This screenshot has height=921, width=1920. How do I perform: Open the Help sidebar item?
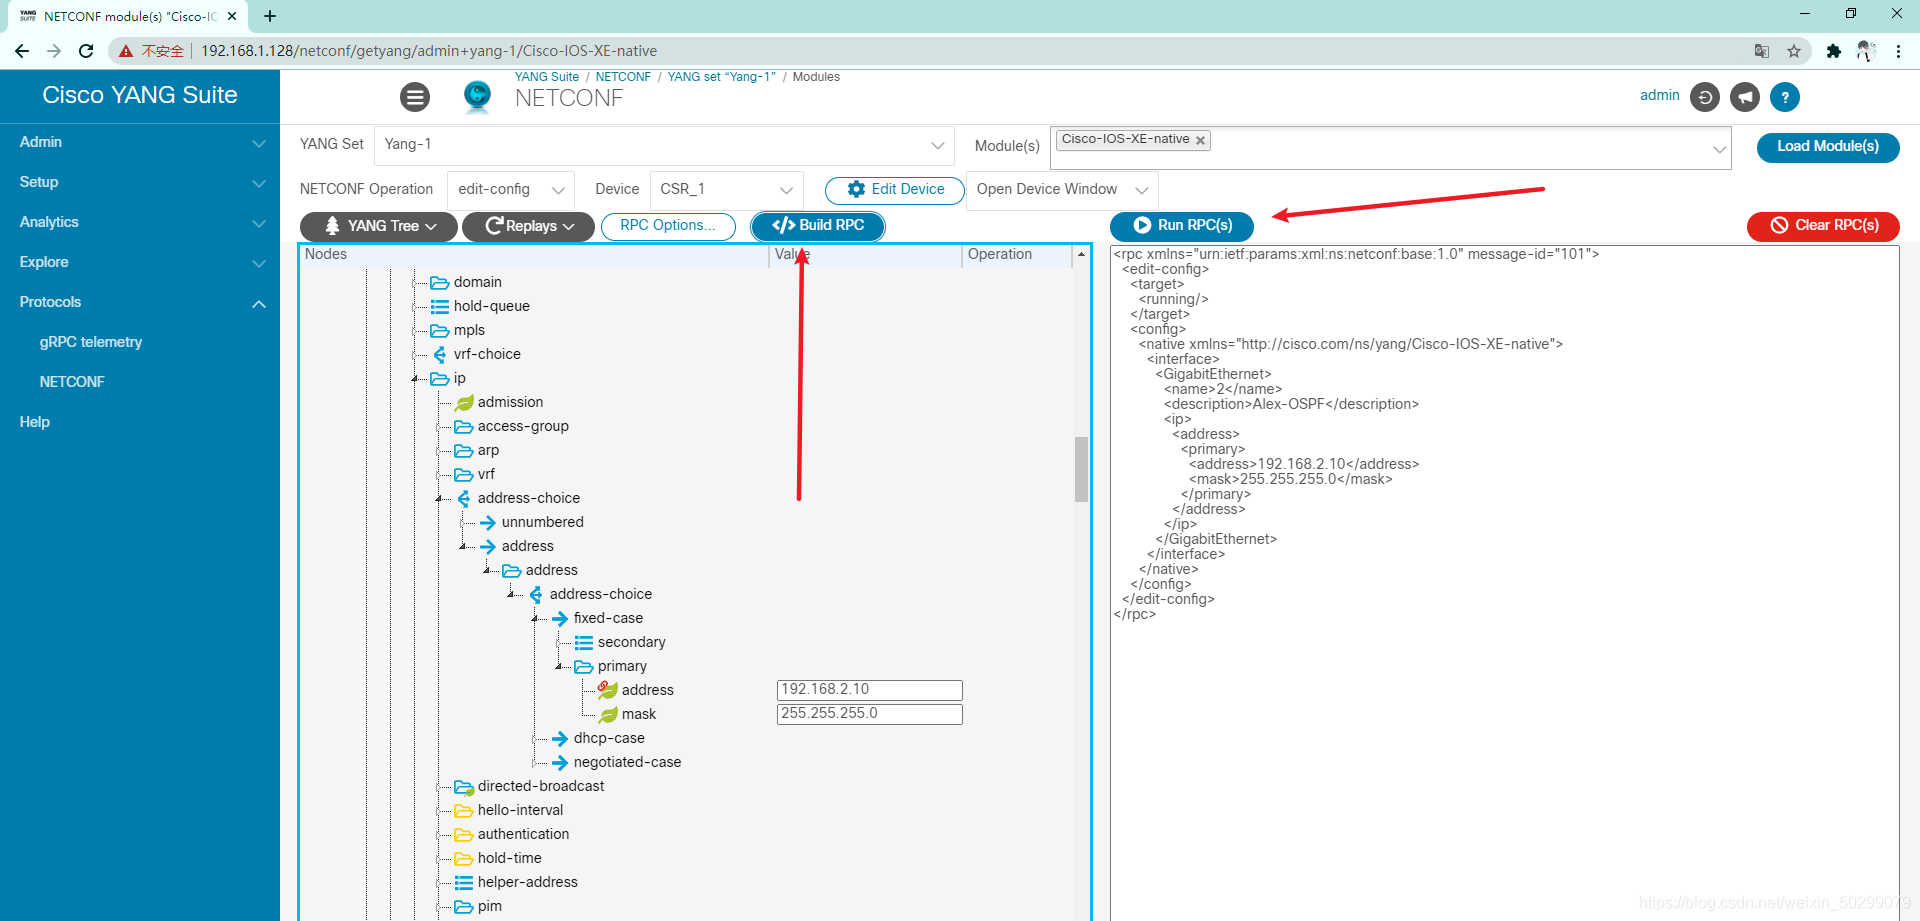pos(35,423)
